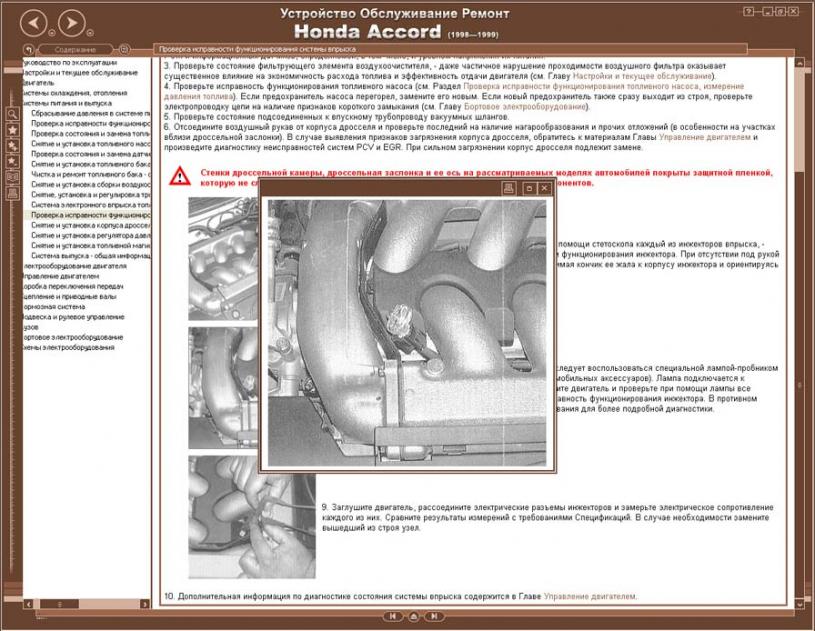Open the search magnifier tool in the sidebar
Image resolution: width=815 pixels, height=631 pixels.
click(12, 114)
